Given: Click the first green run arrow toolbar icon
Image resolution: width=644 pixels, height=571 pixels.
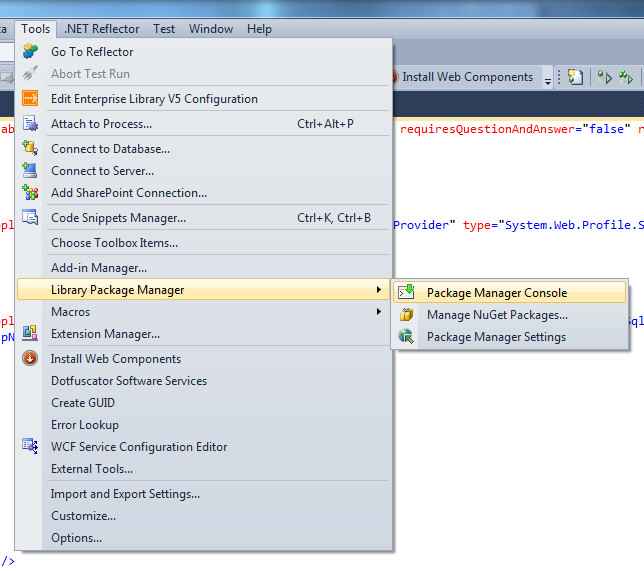Looking at the screenshot, I should (604, 77).
